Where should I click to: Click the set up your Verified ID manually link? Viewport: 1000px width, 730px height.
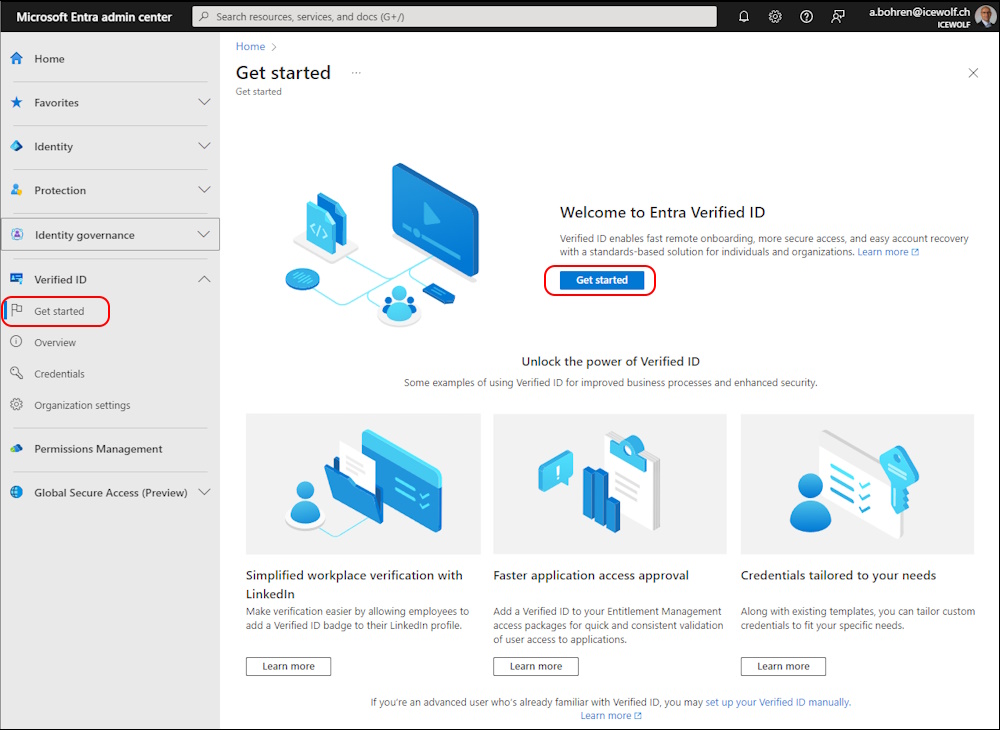click(777, 702)
